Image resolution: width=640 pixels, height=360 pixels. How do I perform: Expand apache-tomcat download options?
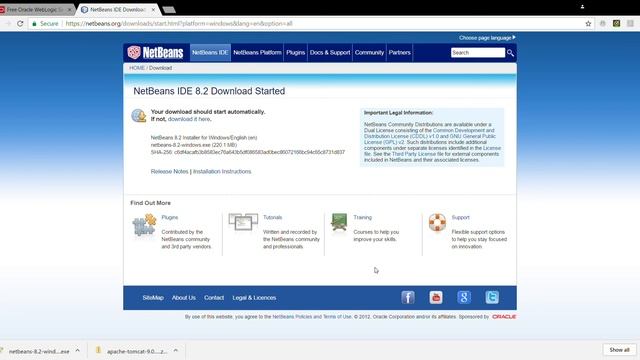coord(176,351)
